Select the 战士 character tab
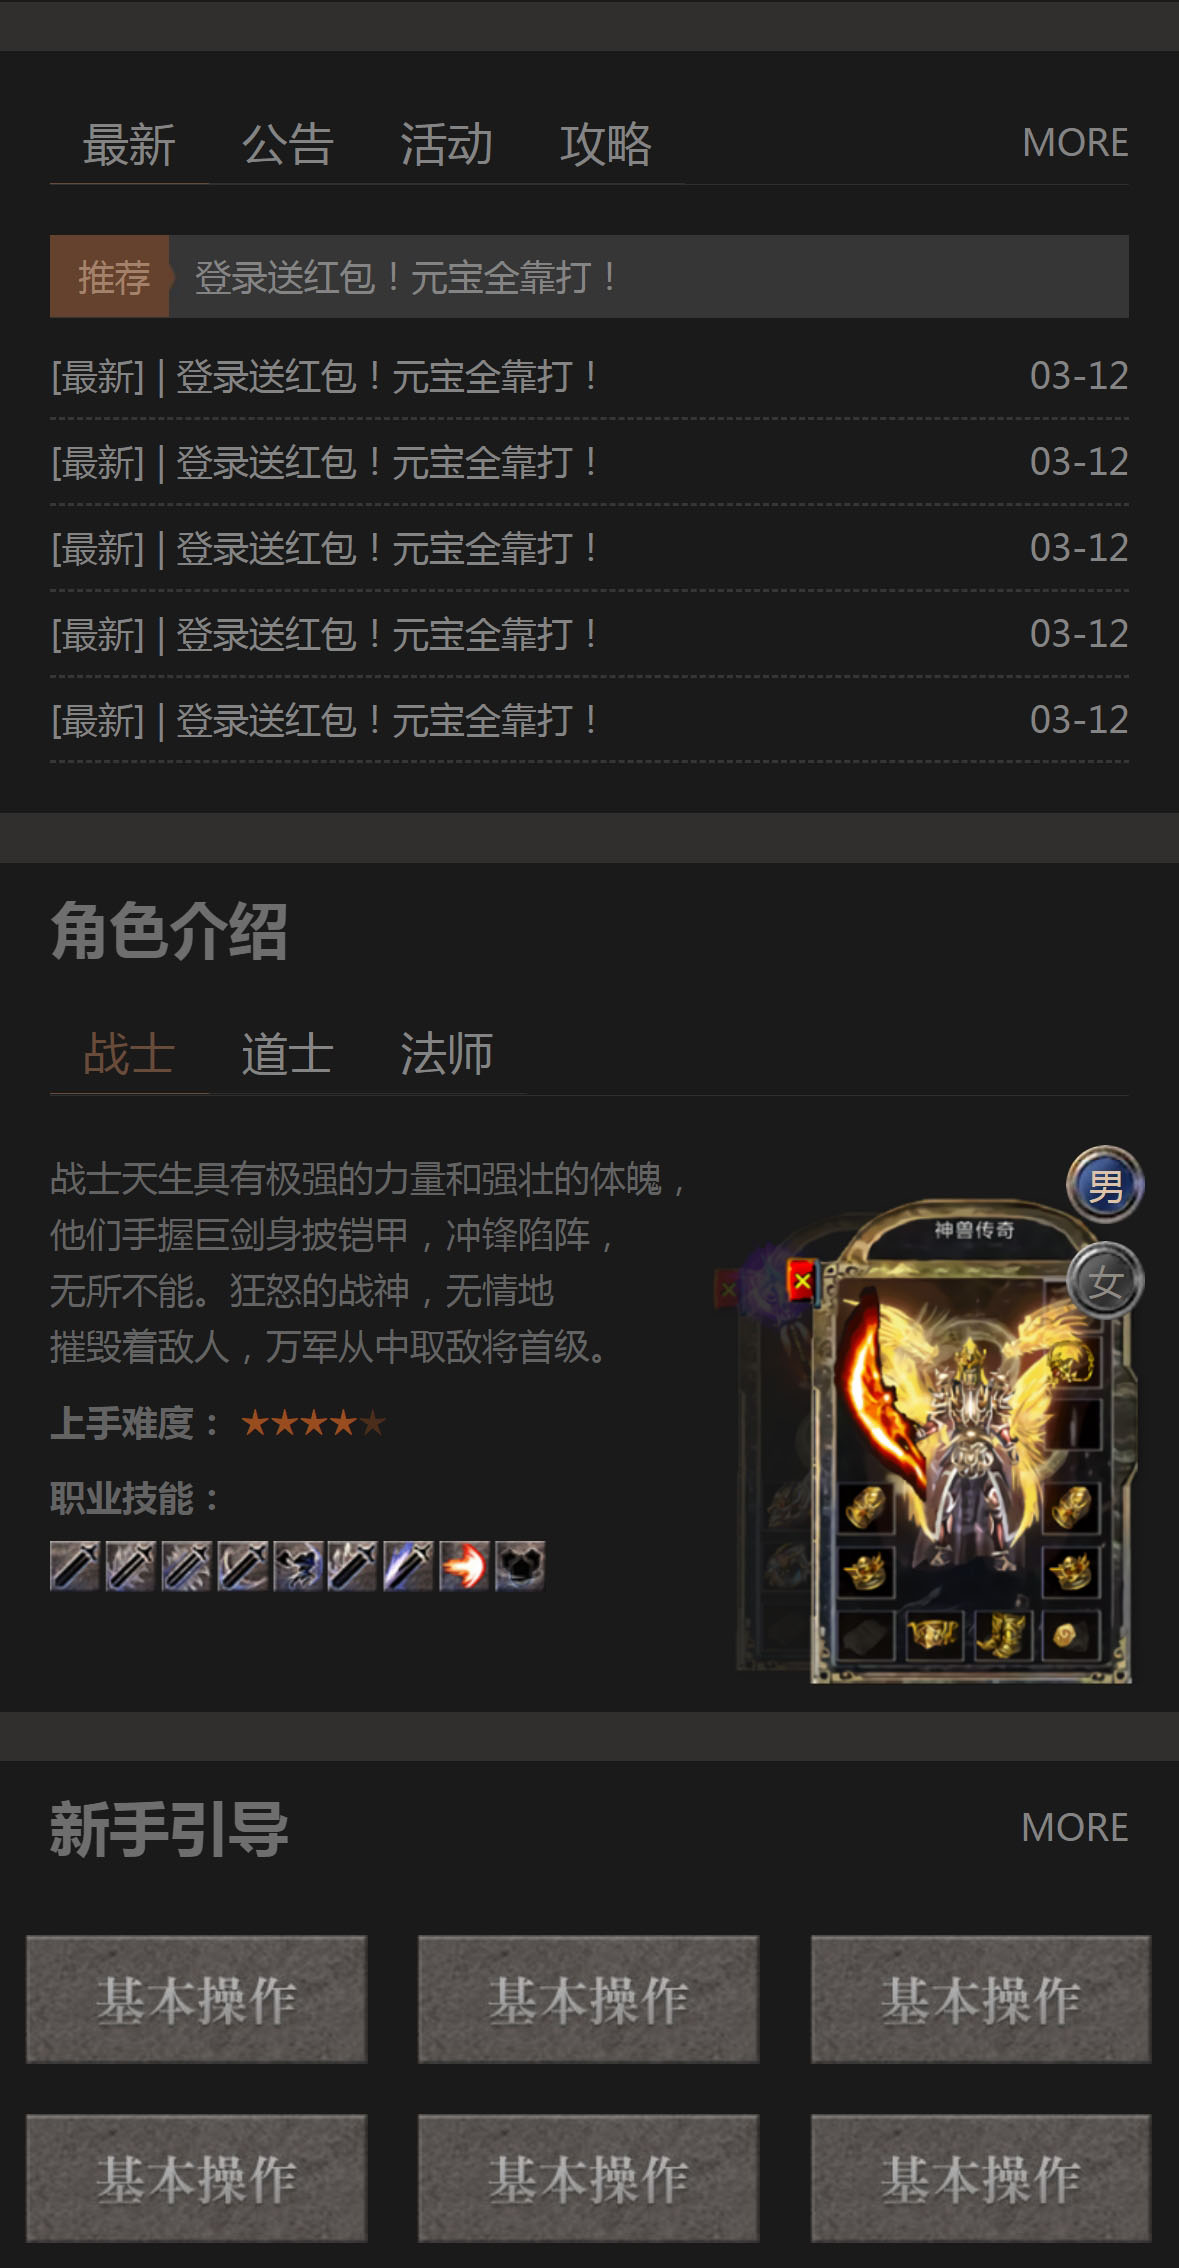This screenshot has width=1179, height=2268. tap(129, 1054)
